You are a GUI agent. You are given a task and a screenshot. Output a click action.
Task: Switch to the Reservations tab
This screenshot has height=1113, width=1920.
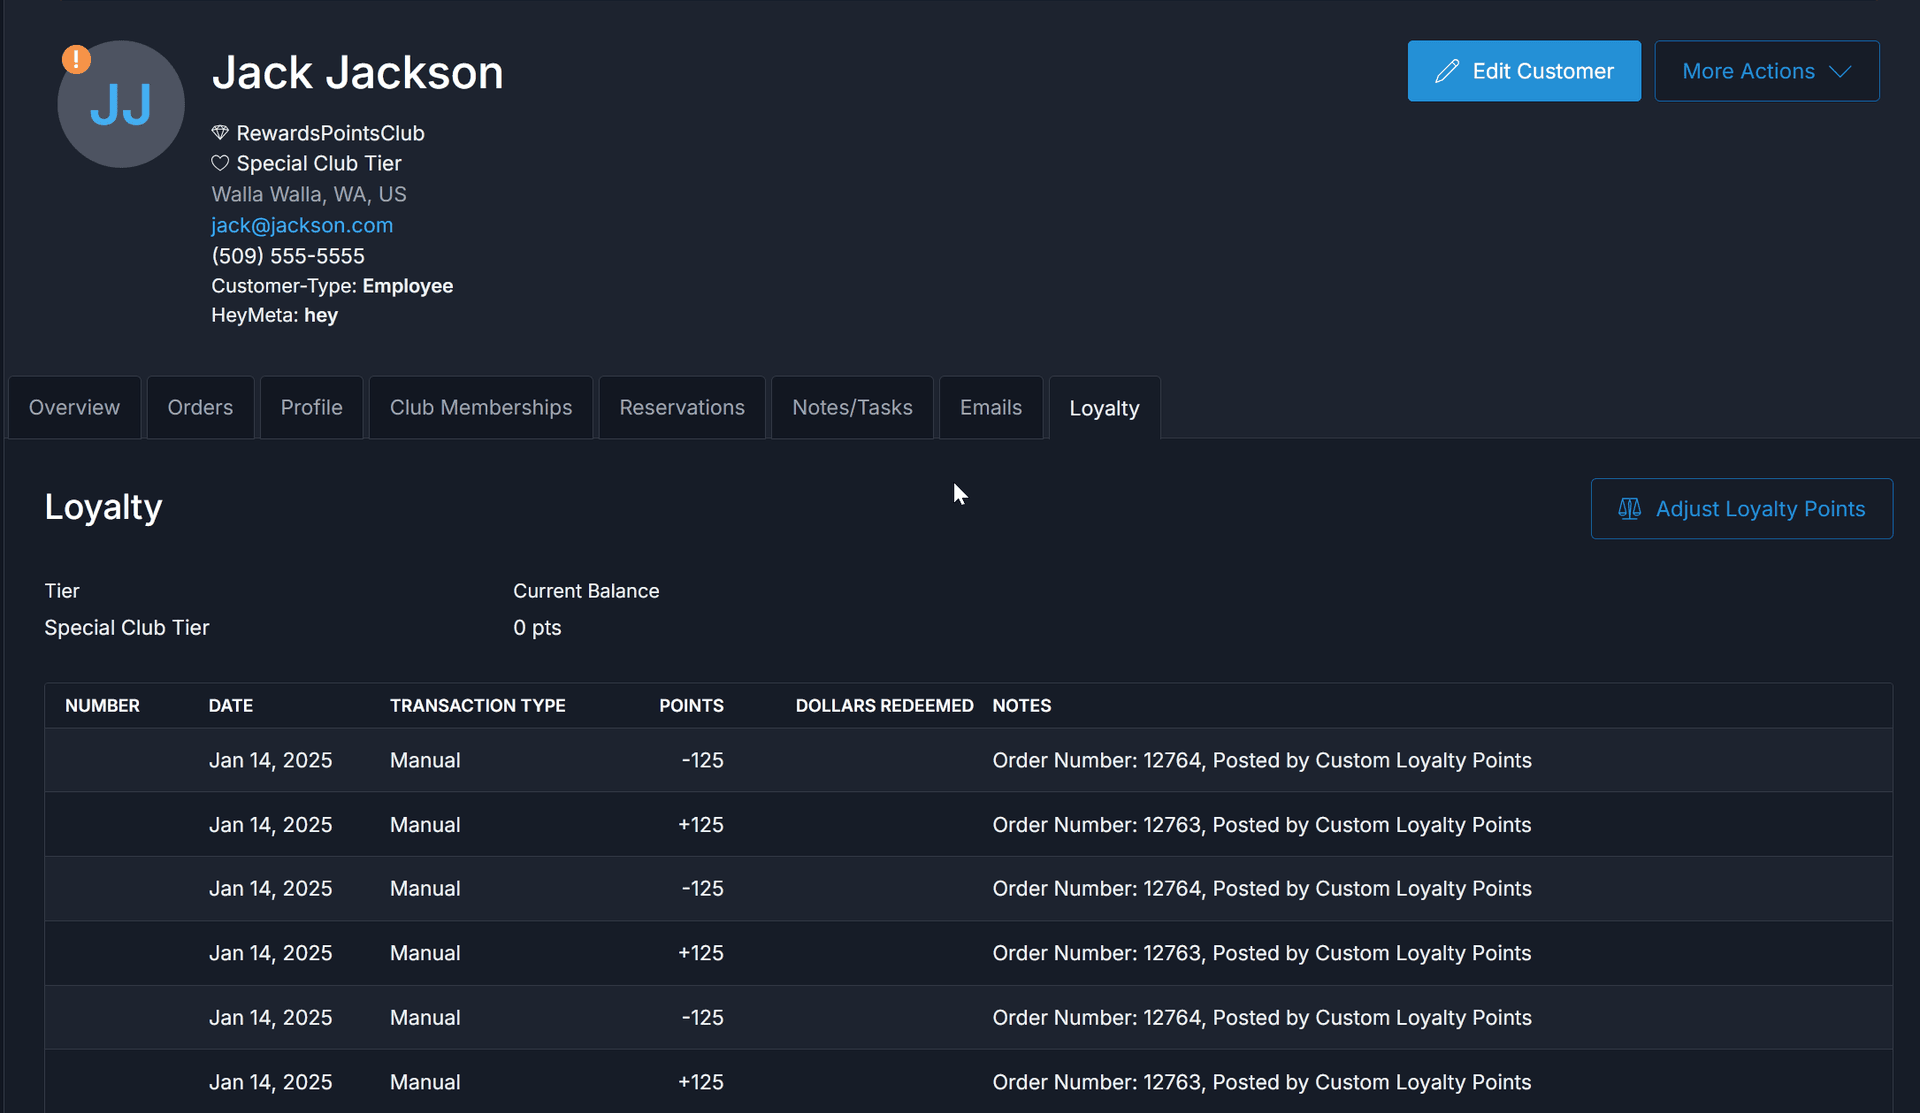[681, 407]
